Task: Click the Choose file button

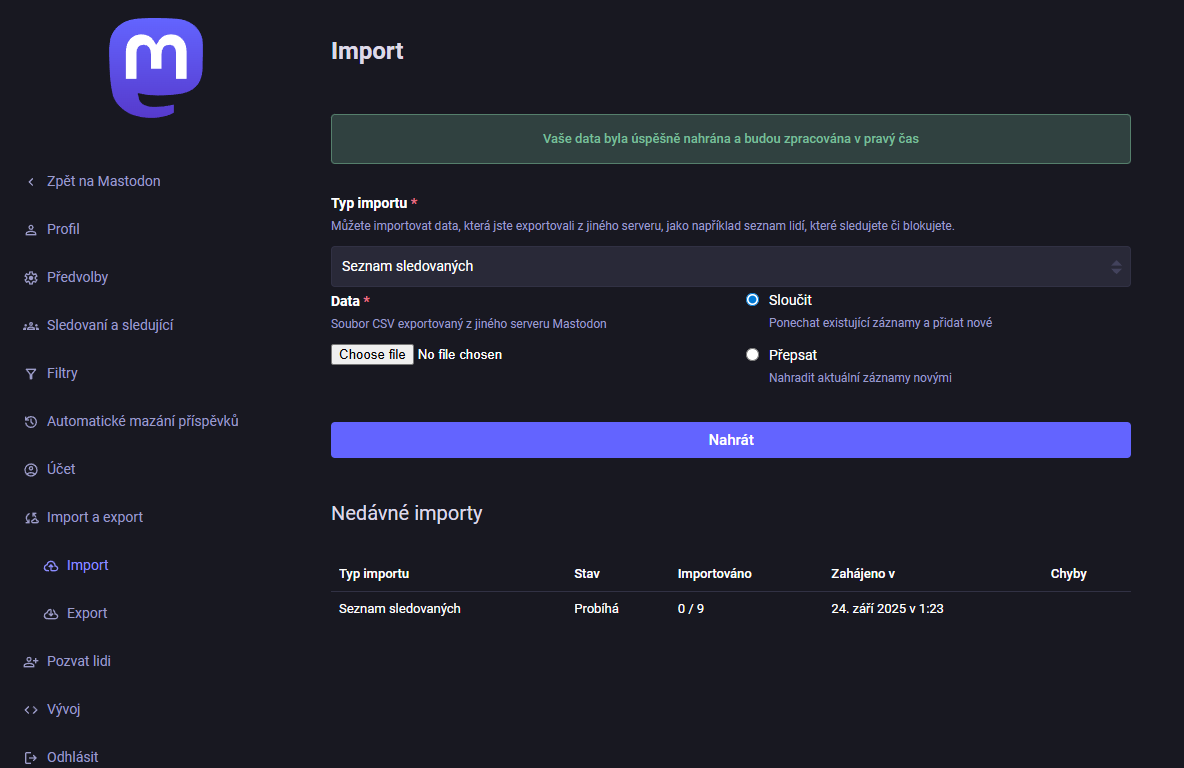Action: [x=372, y=355]
